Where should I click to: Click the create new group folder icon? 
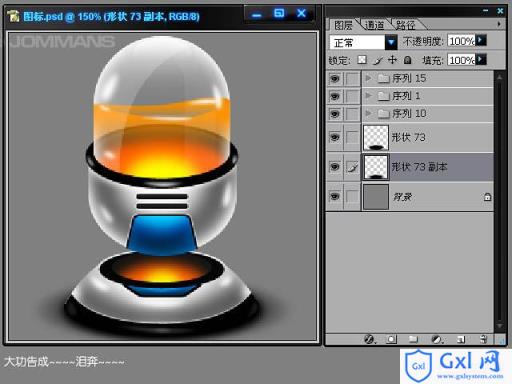[x=413, y=339]
